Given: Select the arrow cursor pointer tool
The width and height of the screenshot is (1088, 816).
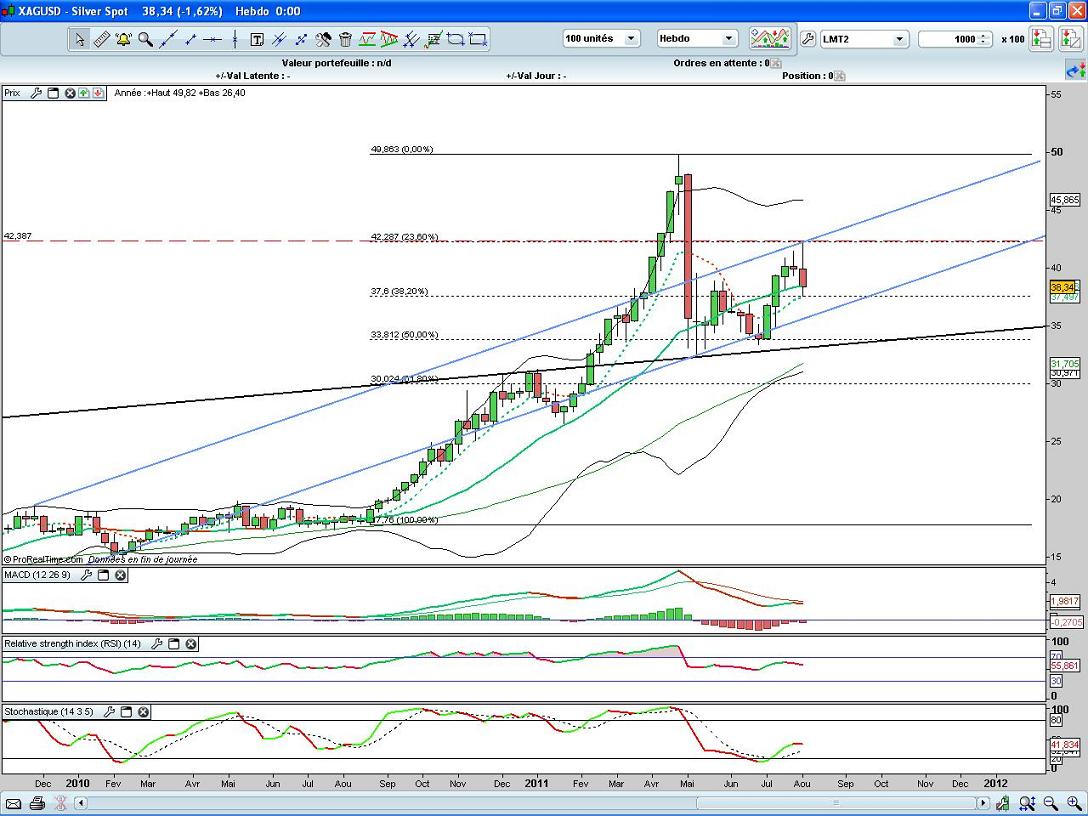Looking at the screenshot, I should 79,39.
